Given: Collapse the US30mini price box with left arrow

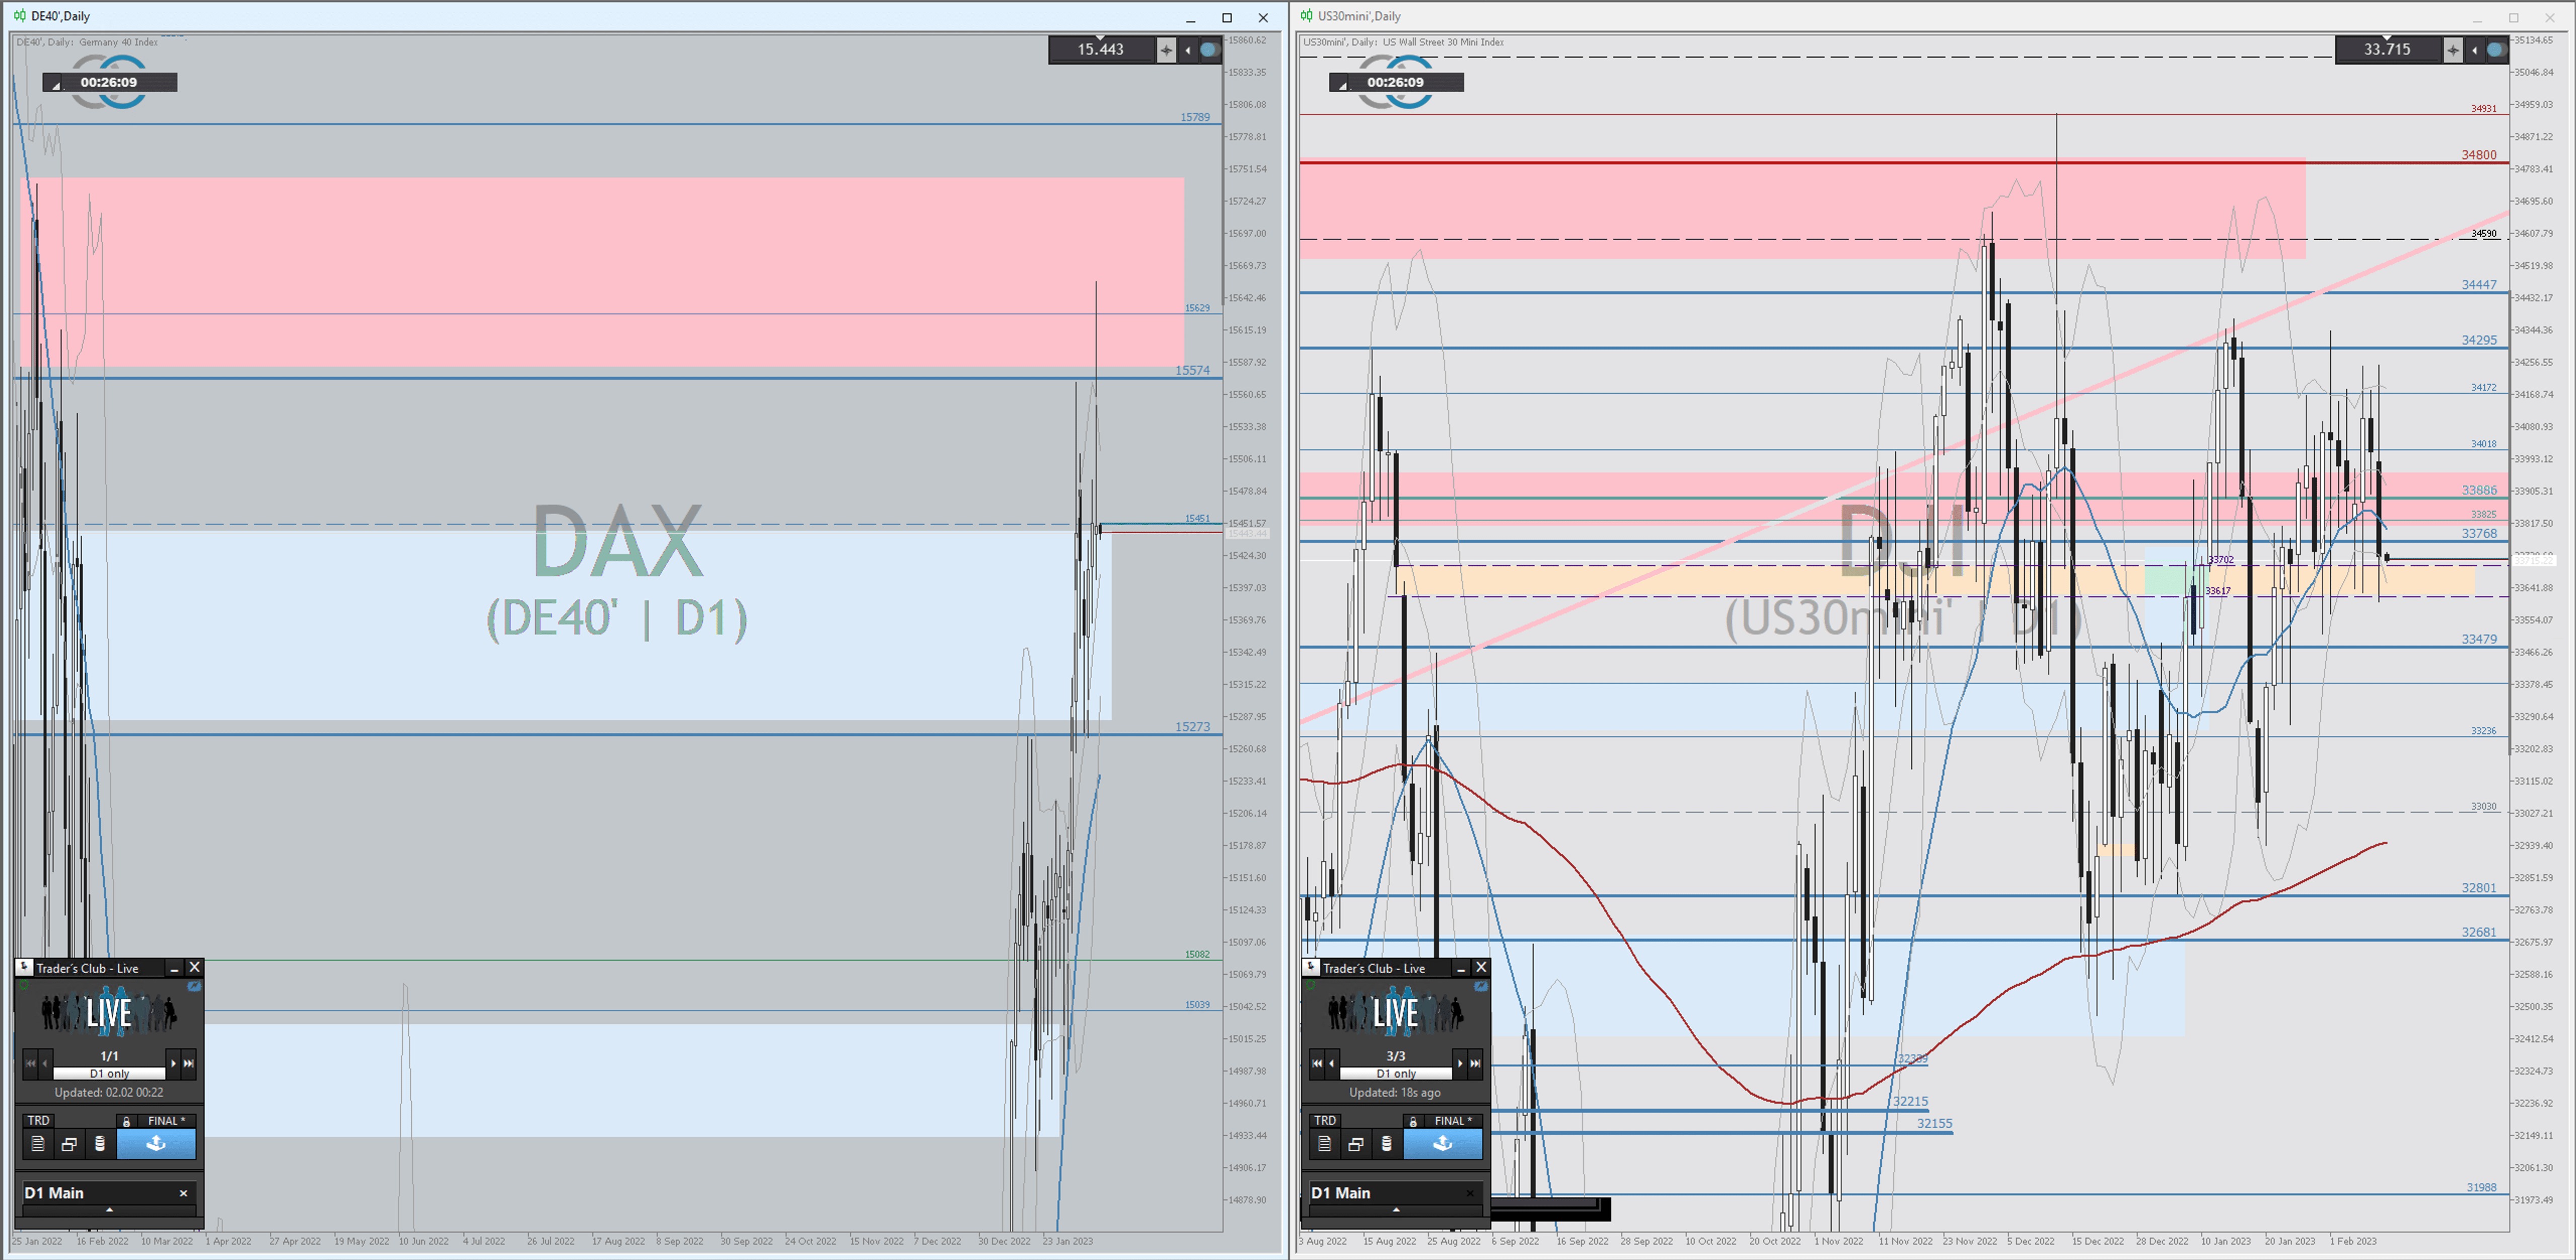Looking at the screenshot, I should pos(2475,49).
